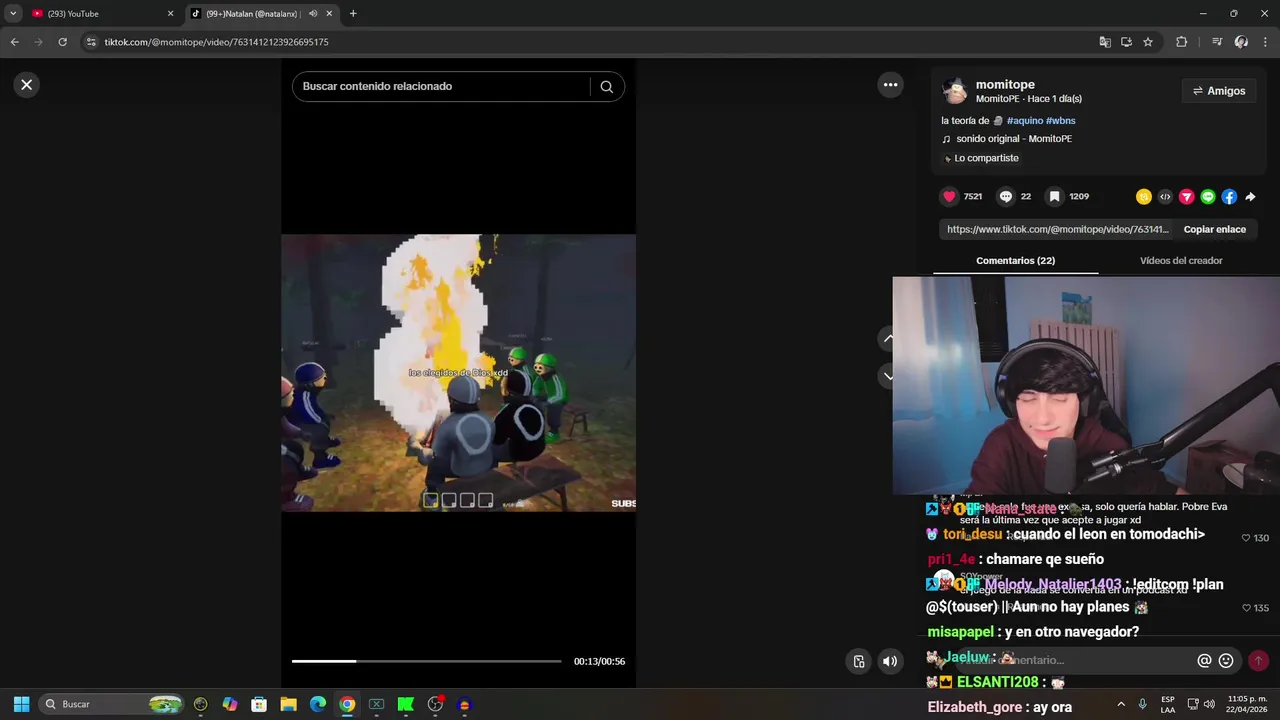Like the video with the heart icon
The image size is (1280, 720).
(950, 197)
